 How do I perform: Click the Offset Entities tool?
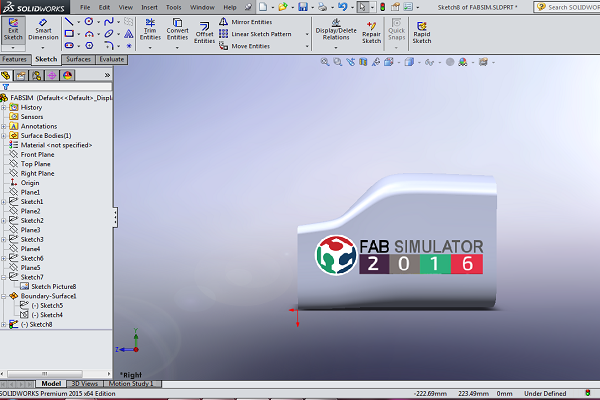(204, 33)
